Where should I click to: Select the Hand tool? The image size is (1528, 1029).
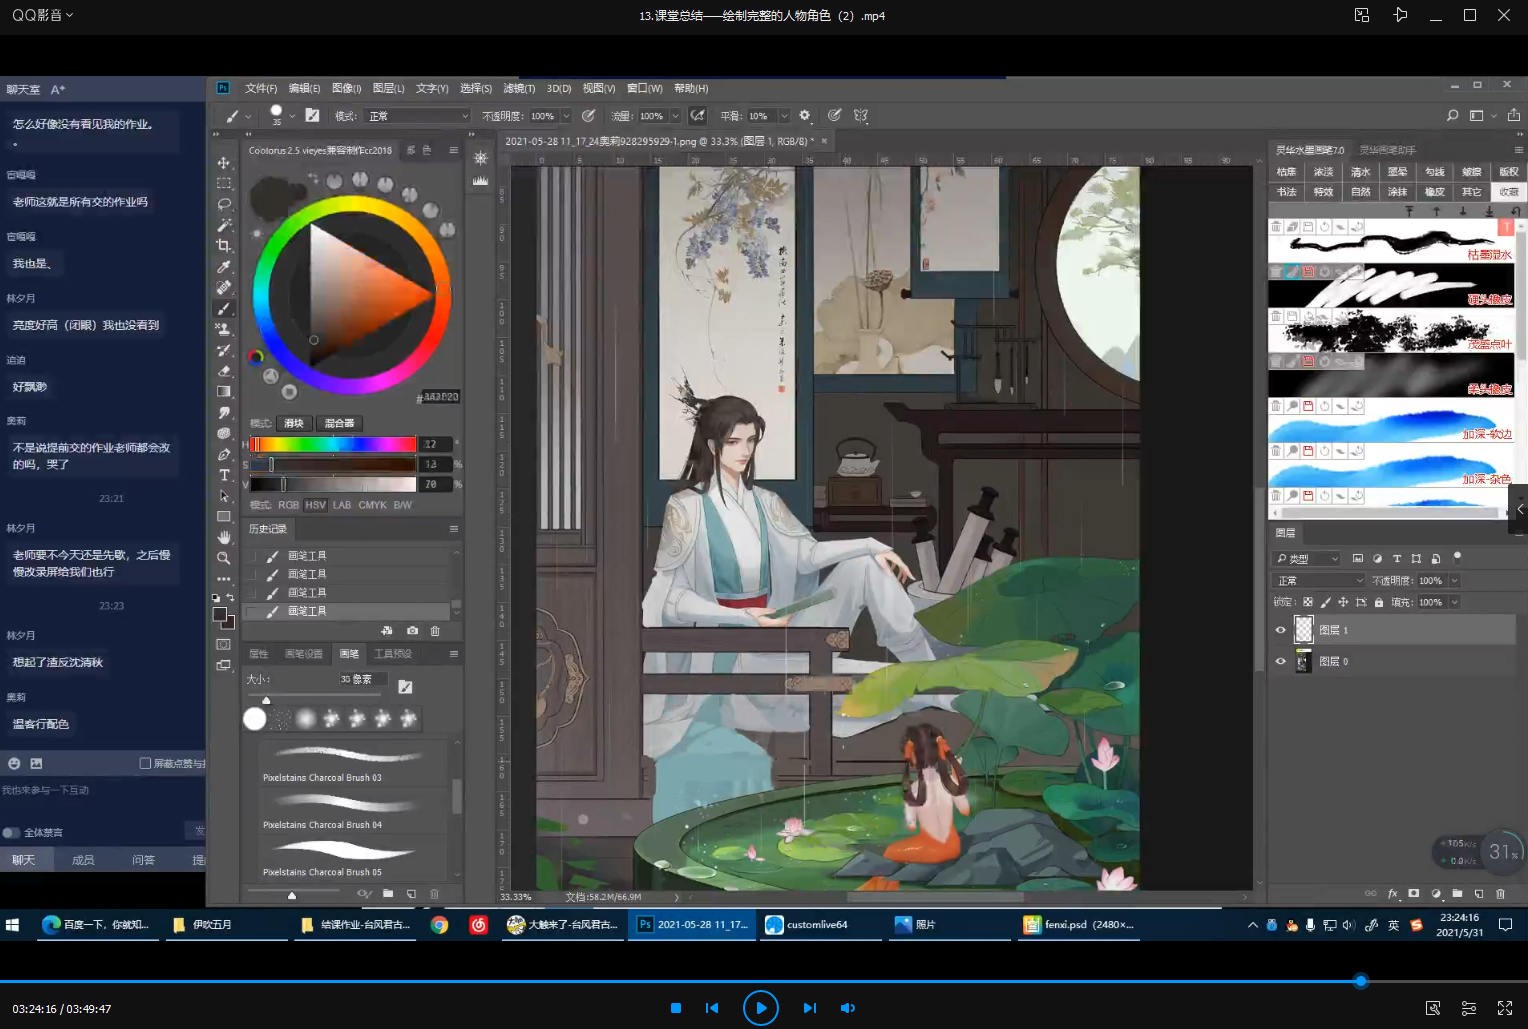(224, 537)
